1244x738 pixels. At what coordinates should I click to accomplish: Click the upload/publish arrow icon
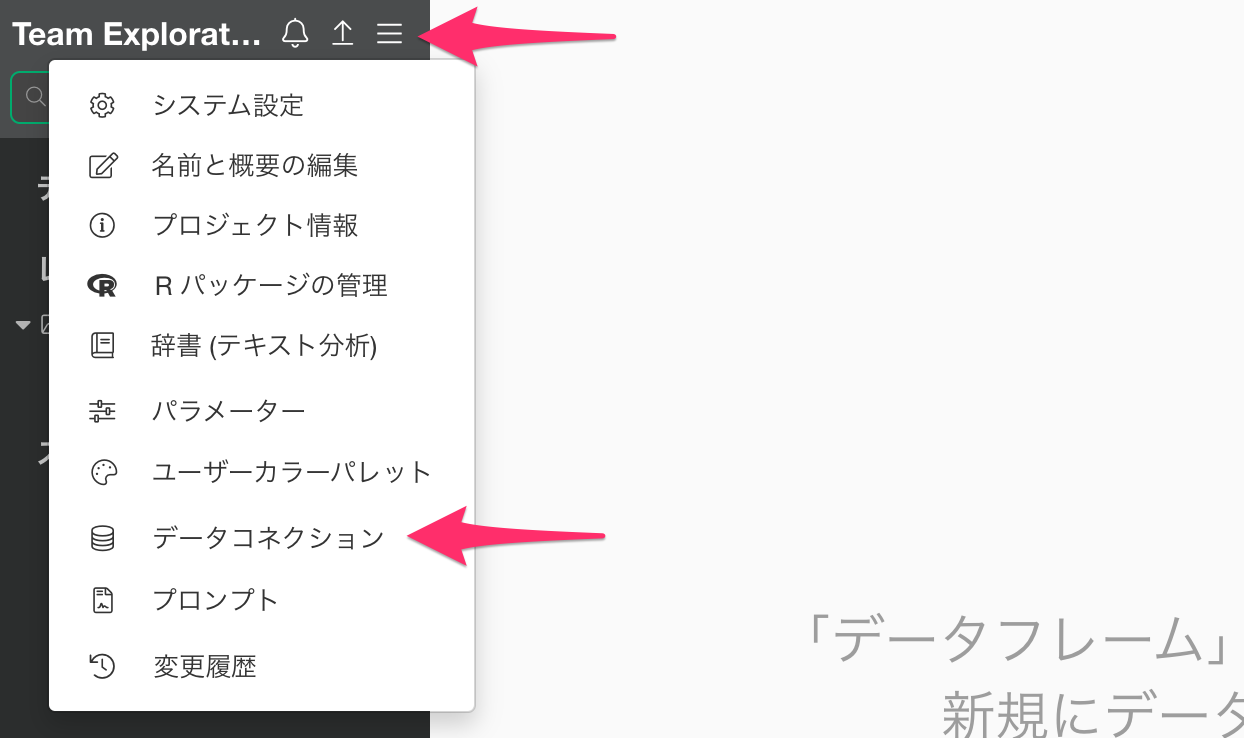[343, 34]
